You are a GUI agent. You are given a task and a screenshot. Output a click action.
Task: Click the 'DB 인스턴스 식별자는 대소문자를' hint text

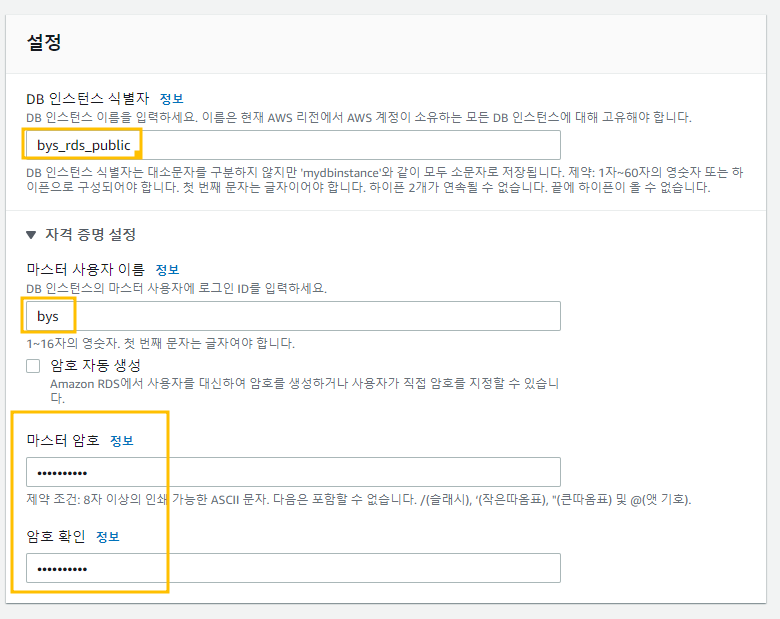[x=385, y=180]
